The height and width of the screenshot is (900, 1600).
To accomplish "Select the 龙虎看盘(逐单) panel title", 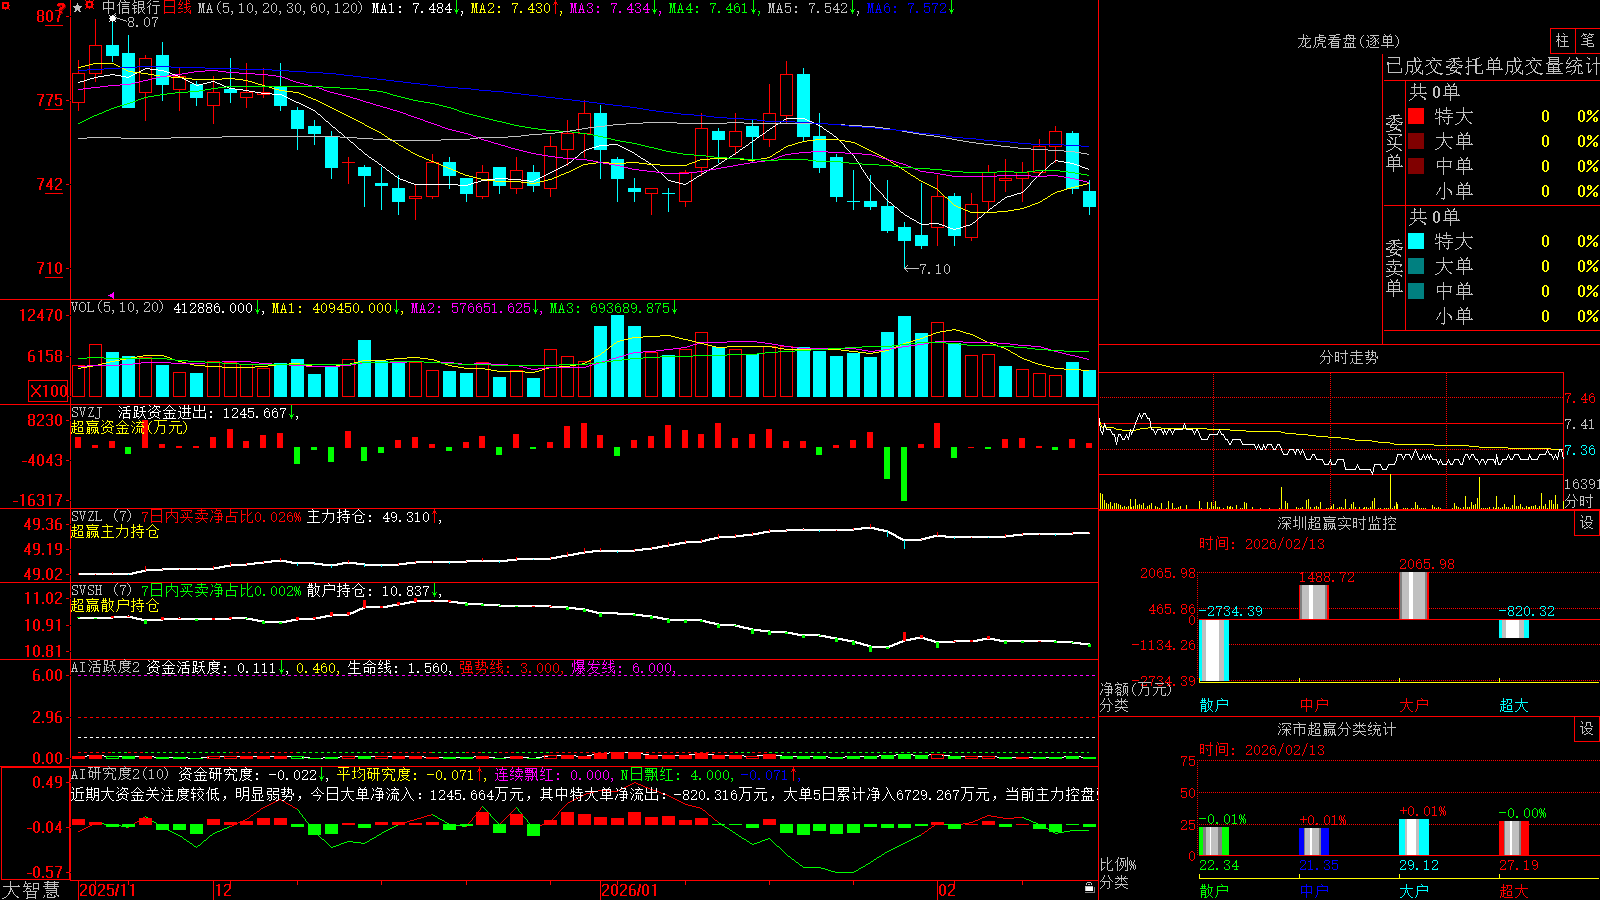I will tap(1348, 41).
